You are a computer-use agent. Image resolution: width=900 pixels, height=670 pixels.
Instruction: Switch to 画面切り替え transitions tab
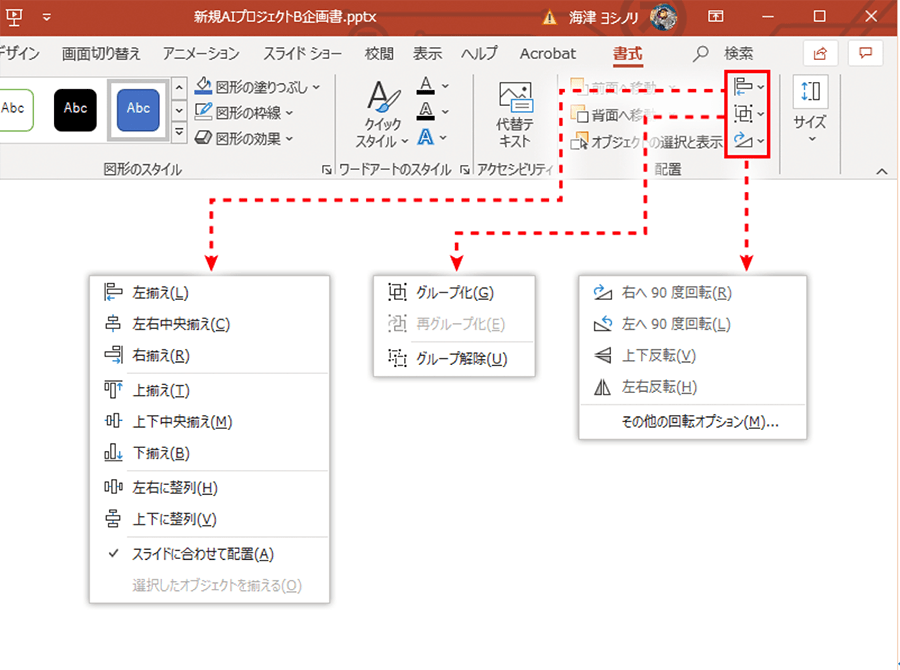pos(101,53)
